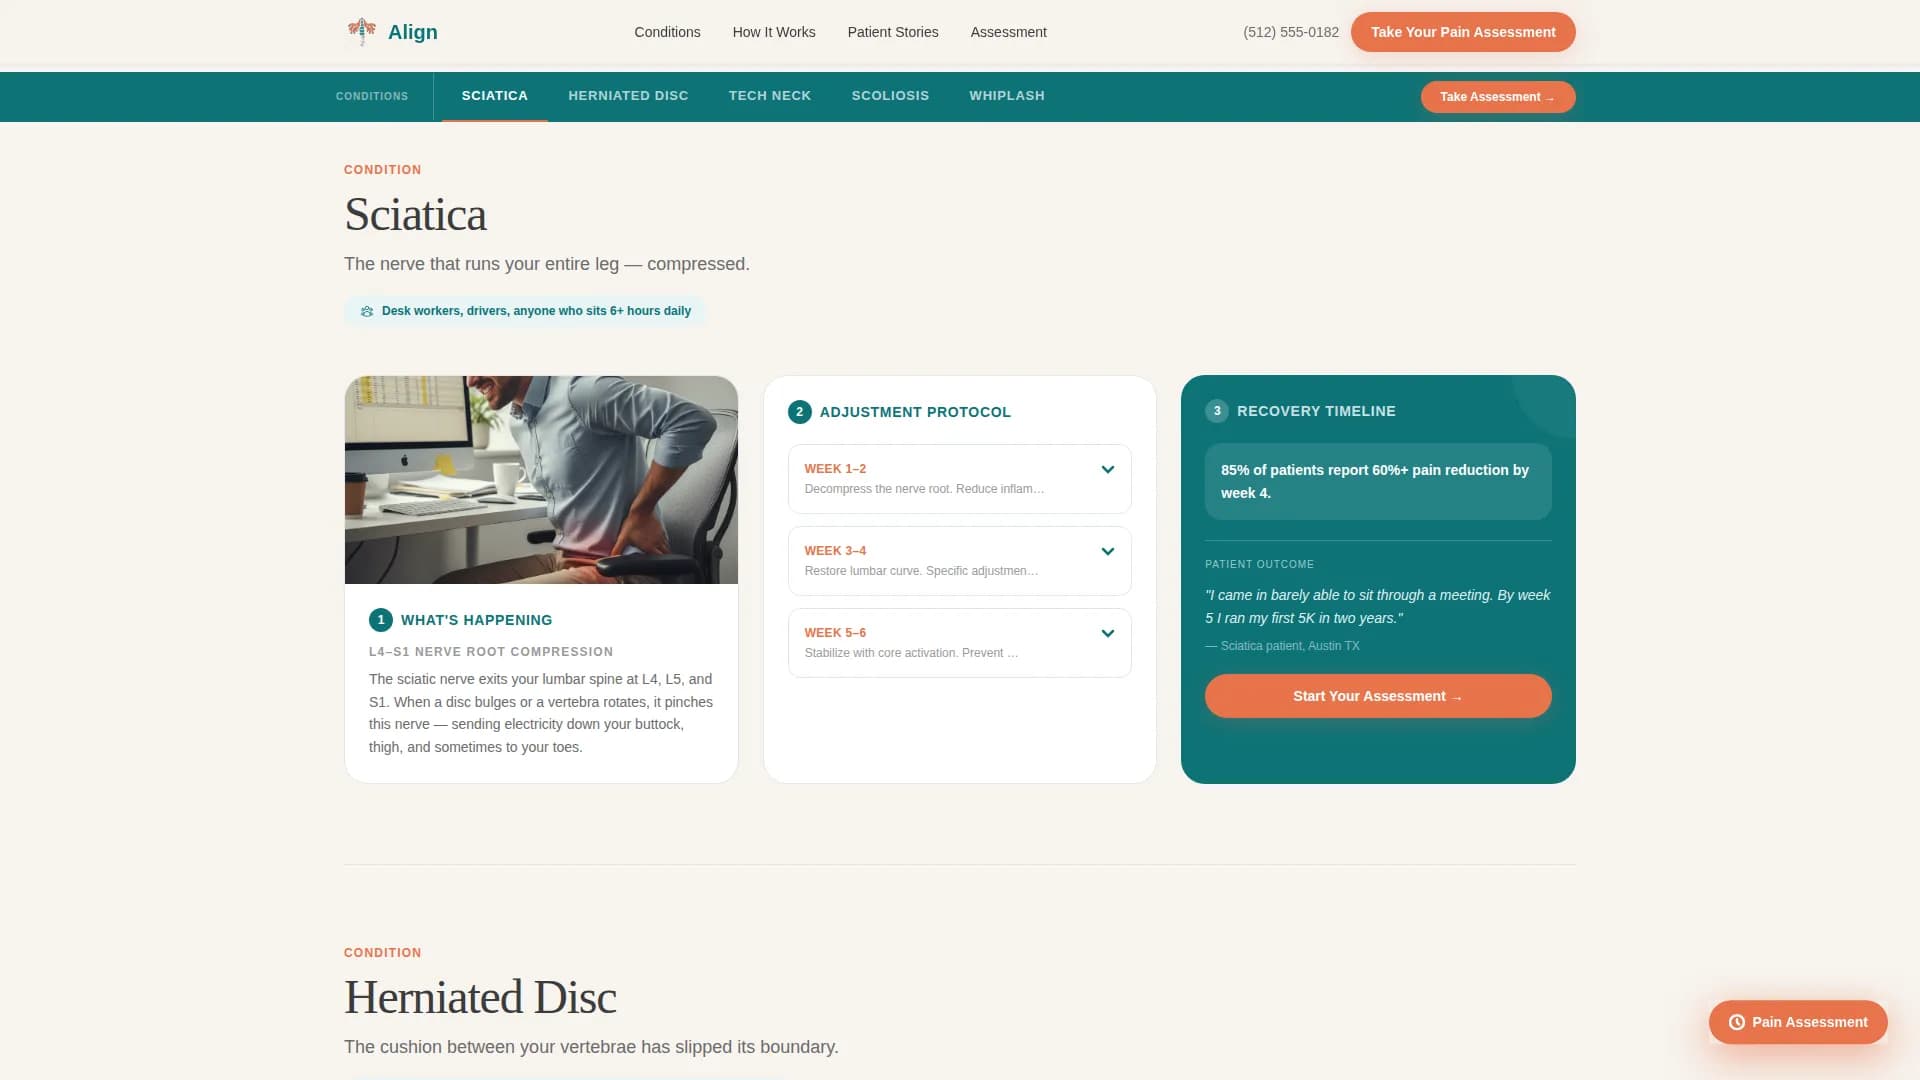
Task: Click the arrow icon inside Start Your Assessment
Action: click(x=1457, y=696)
